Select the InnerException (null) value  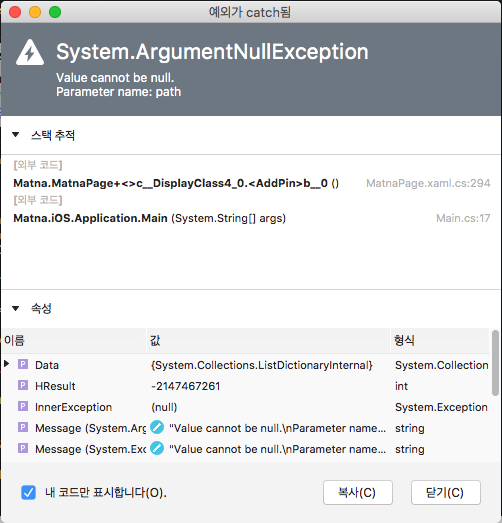[x=164, y=407]
